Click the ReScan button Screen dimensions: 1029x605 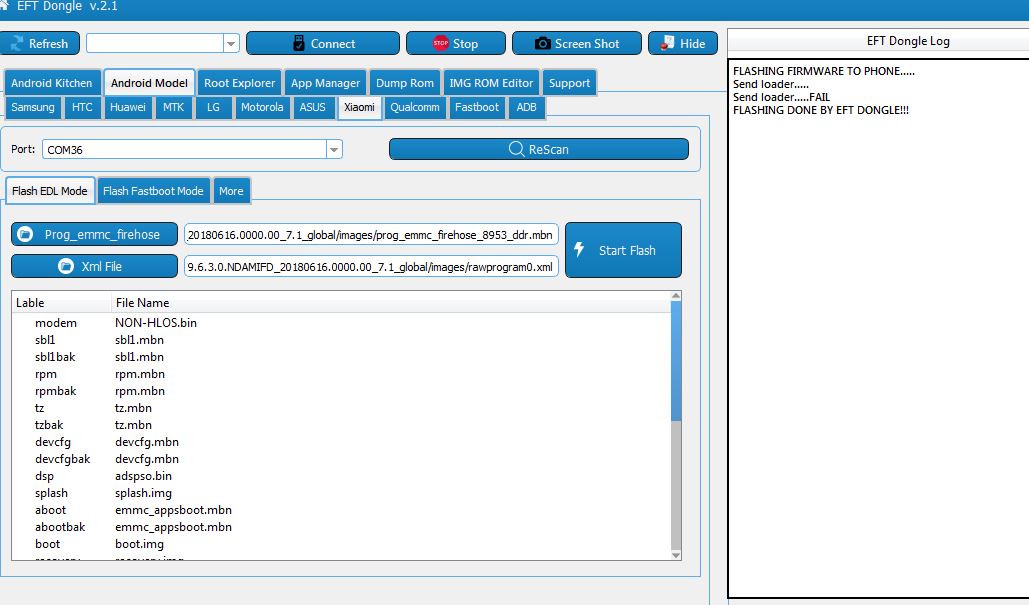coord(539,149)
